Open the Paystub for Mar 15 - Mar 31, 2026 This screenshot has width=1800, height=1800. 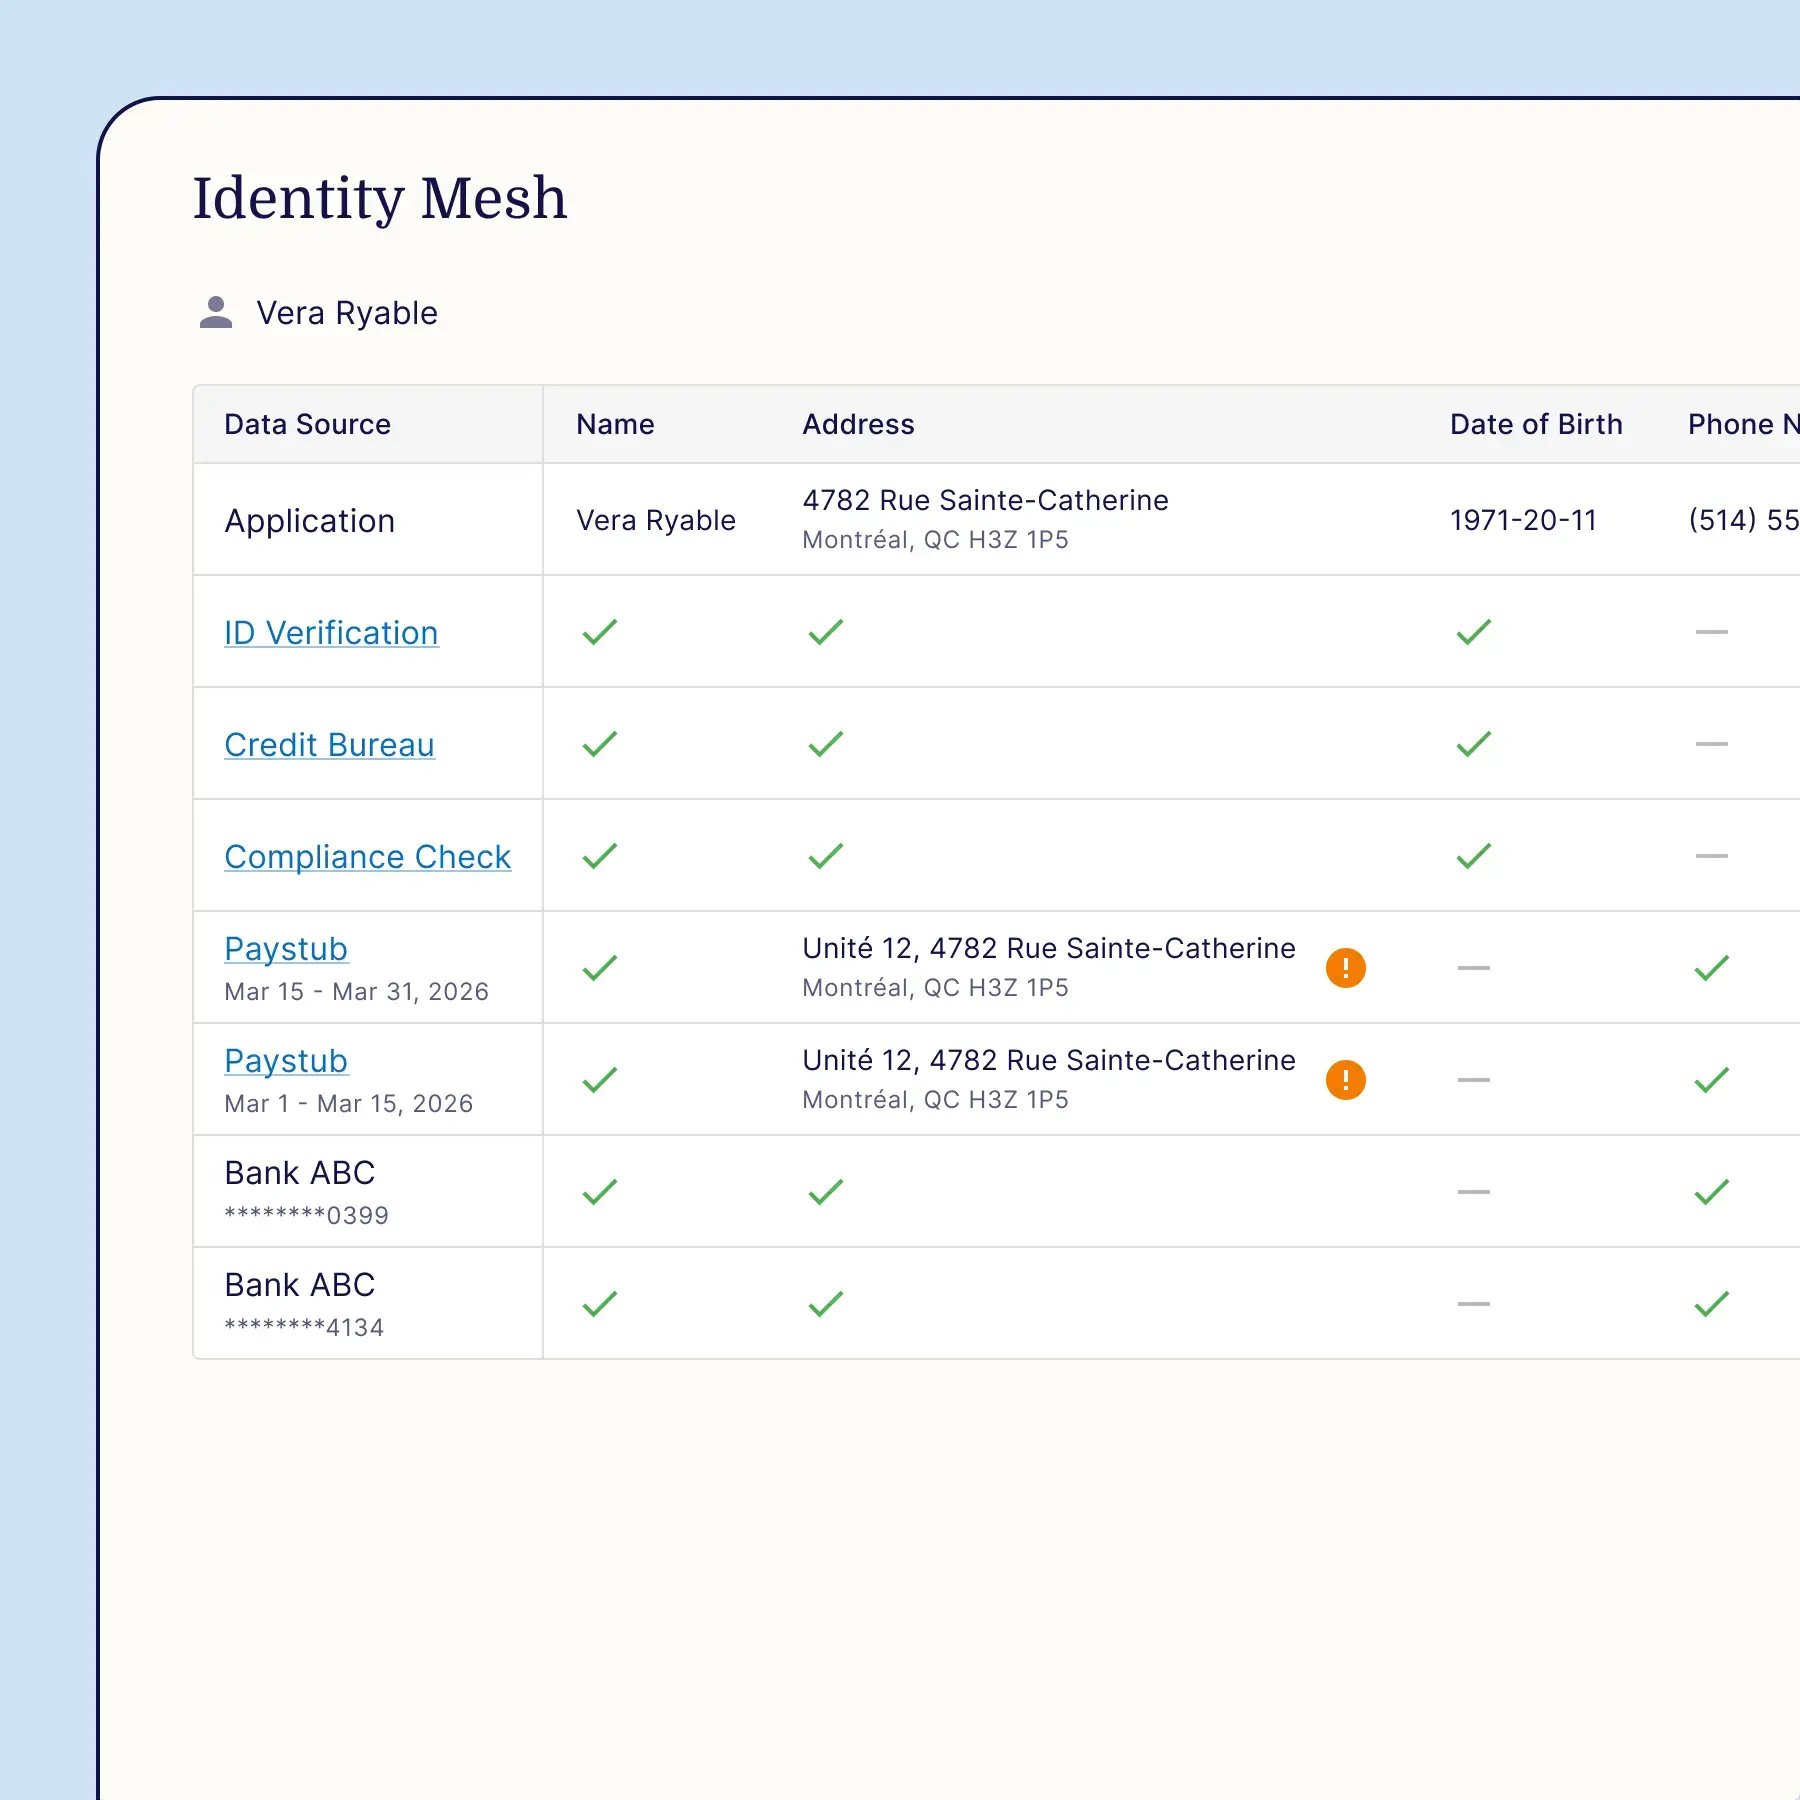tap(286, 948)
